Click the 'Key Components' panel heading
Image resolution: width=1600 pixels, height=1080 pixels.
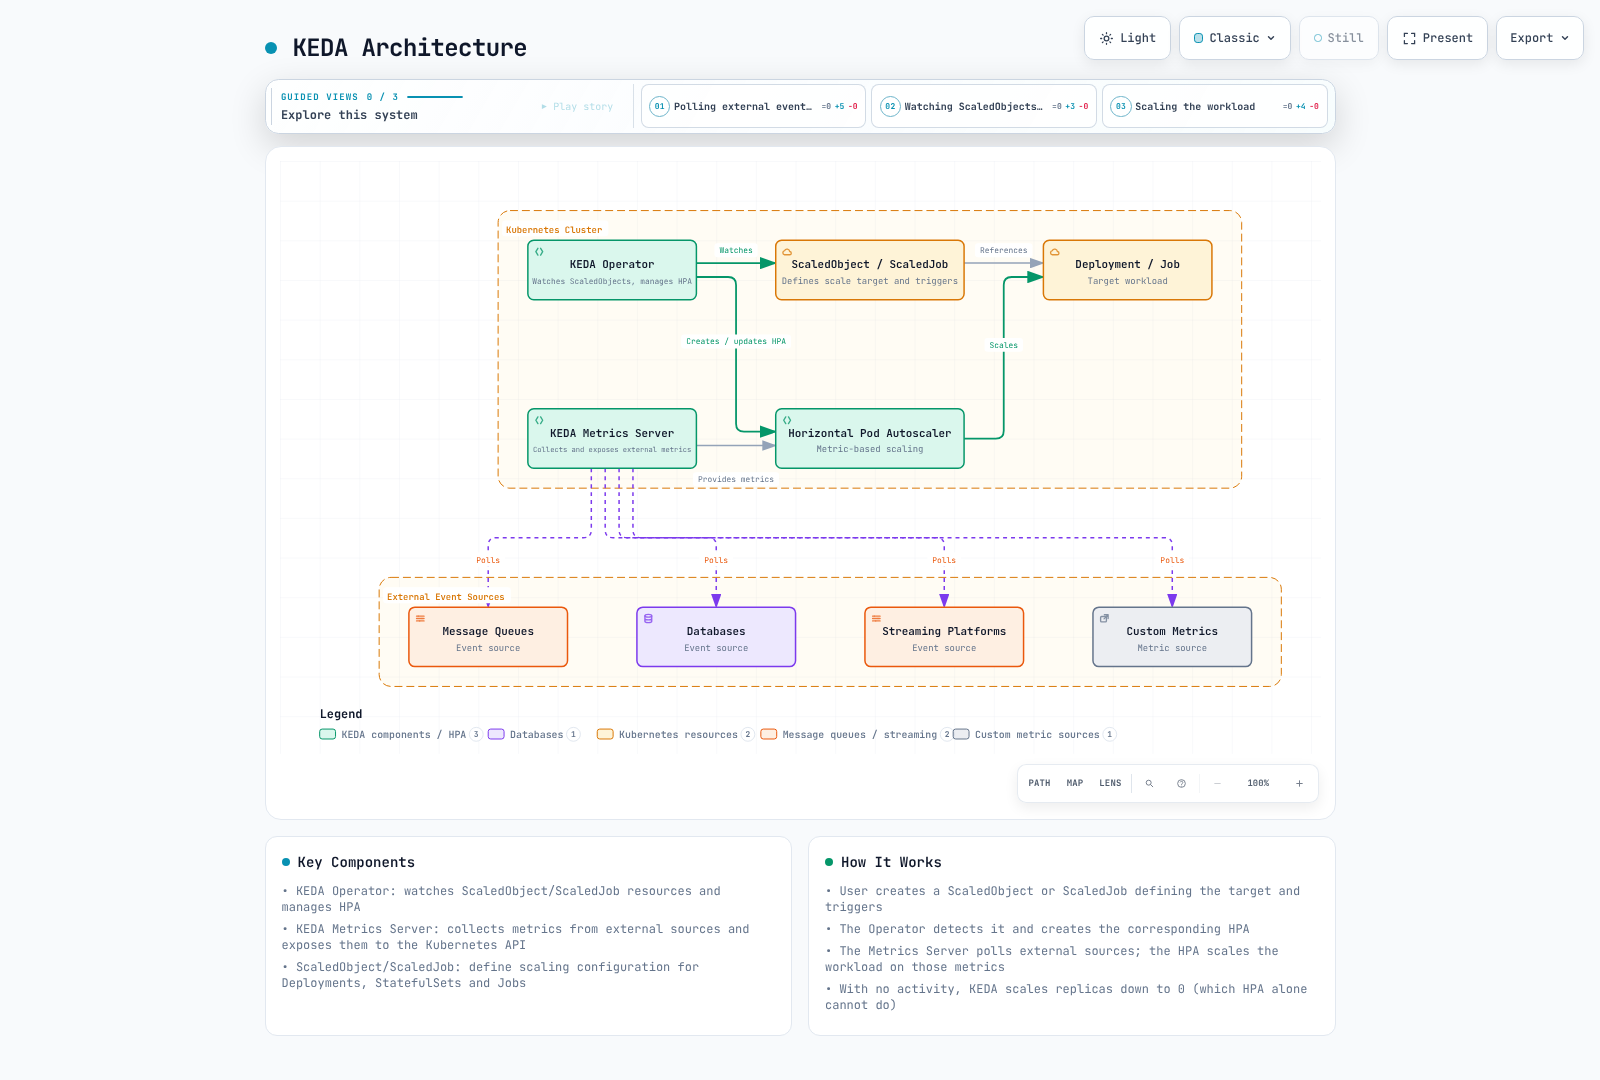[356, 862]
